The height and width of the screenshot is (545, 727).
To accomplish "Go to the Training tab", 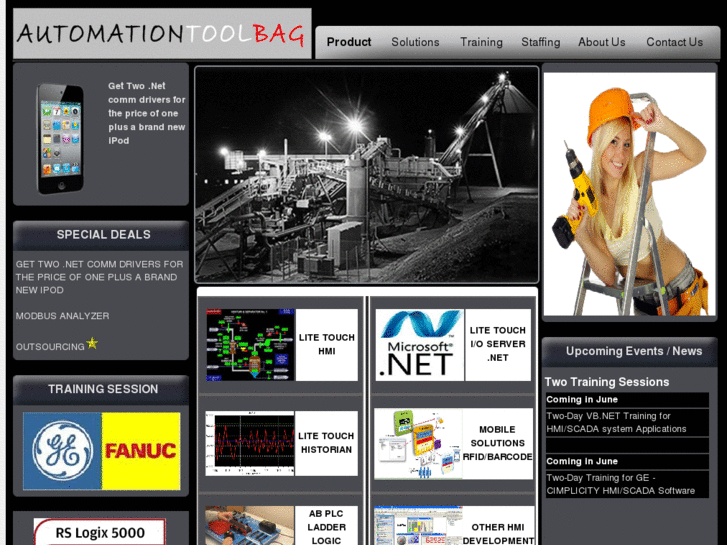I will (481, 42).
